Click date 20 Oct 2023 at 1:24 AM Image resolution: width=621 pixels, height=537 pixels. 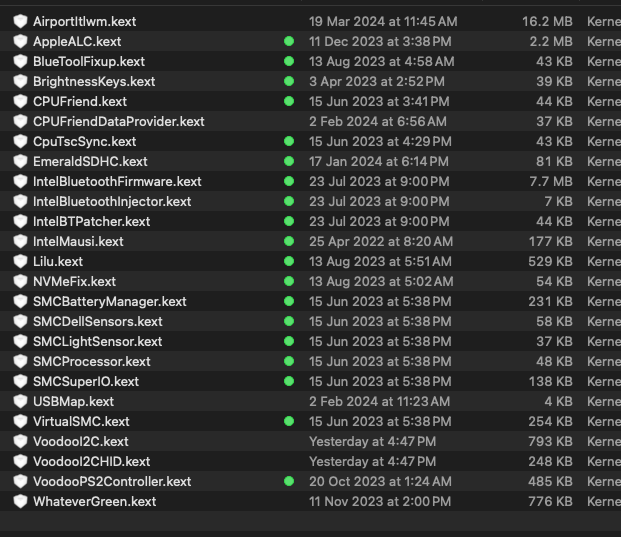coord(380,481)
